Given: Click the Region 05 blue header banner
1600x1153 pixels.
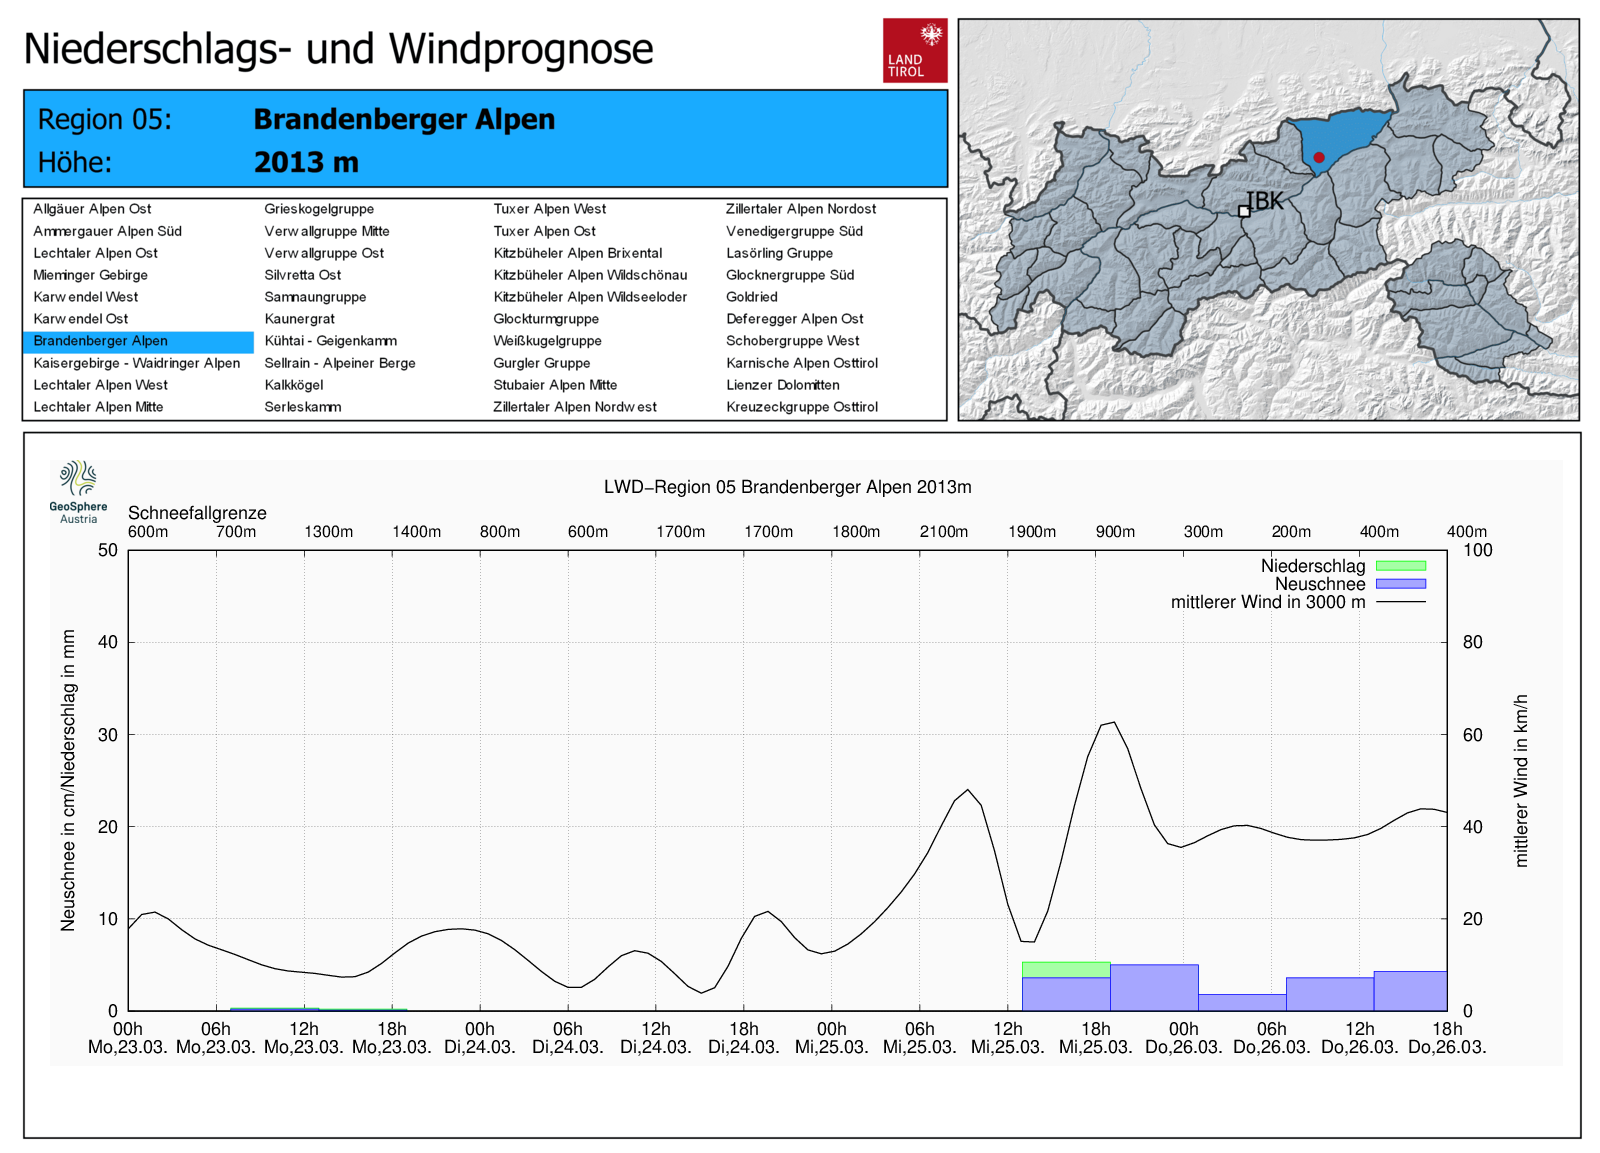Looking at the screenshot, I should pyautogui.click(x=485, y=139).
